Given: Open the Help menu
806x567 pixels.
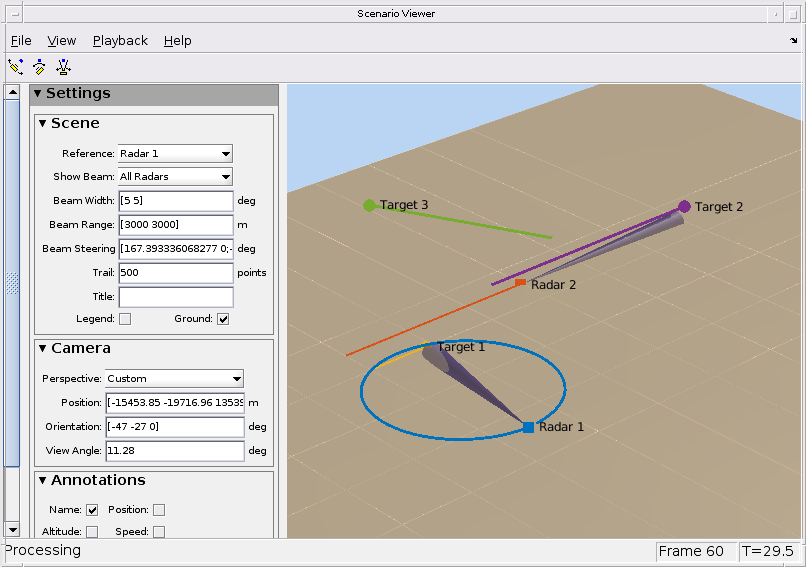Looking at the screenshot, I should 177,41.
